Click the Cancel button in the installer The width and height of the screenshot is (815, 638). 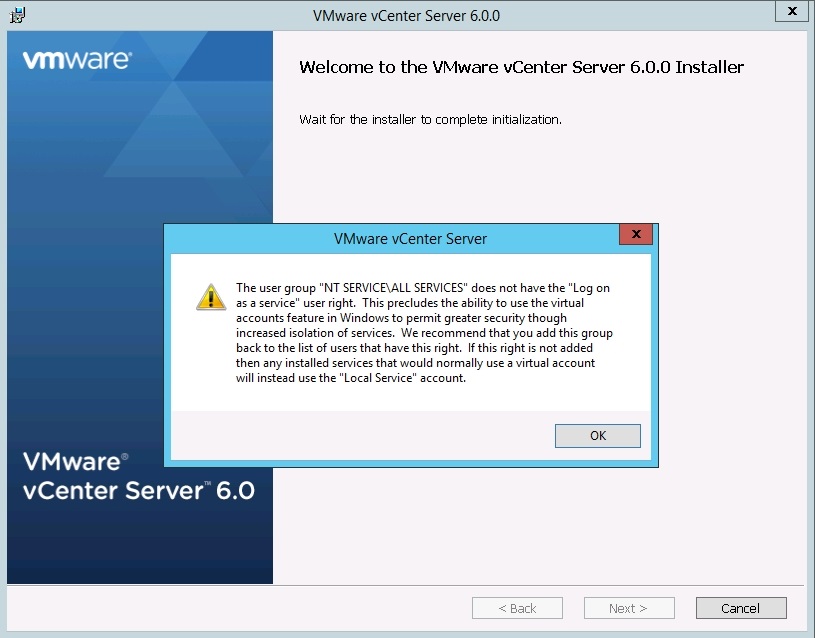point(740,608)
